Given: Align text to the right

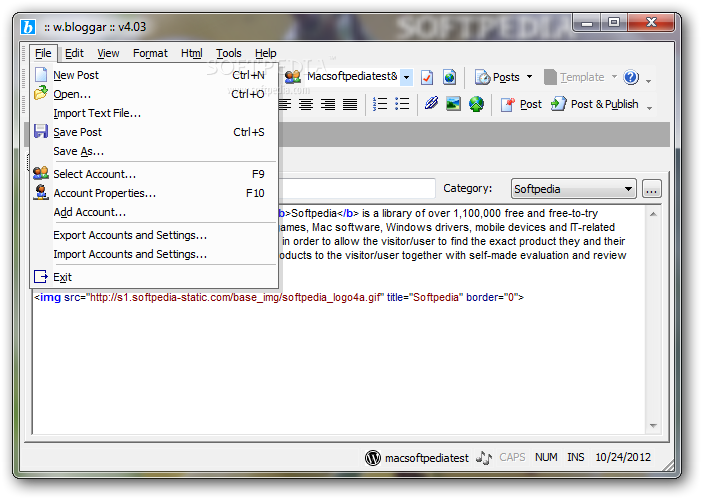Looking at the screenshot, I should click(x=328, y=104).
